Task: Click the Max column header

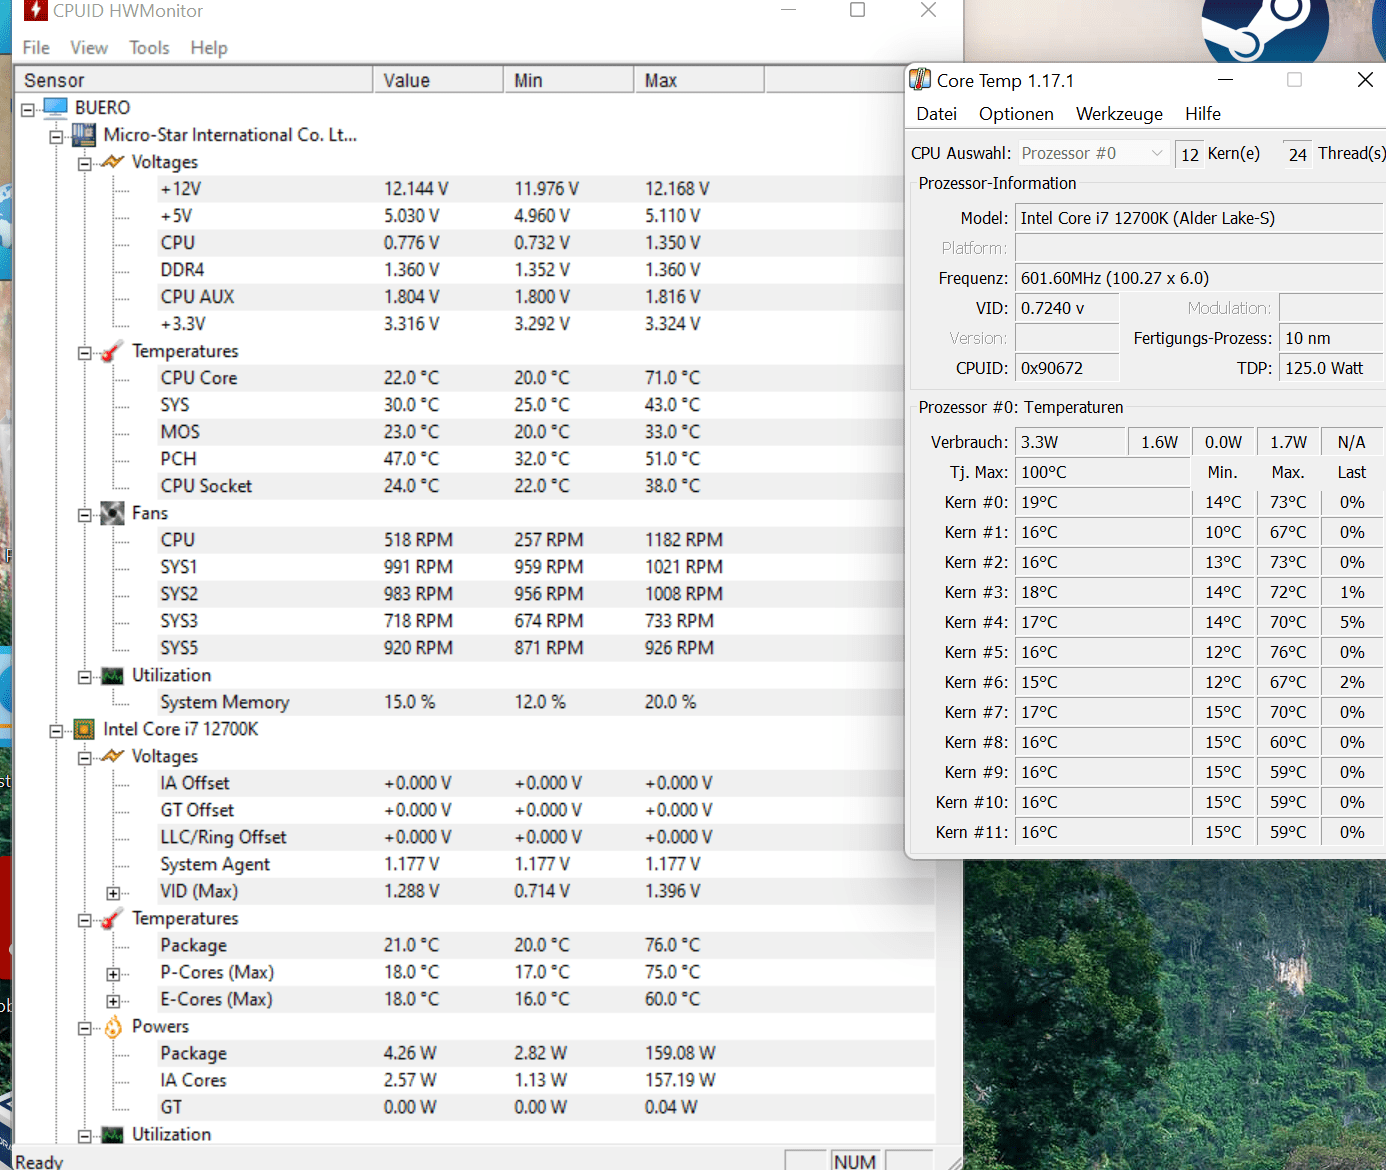Action: tap(699, 80)
